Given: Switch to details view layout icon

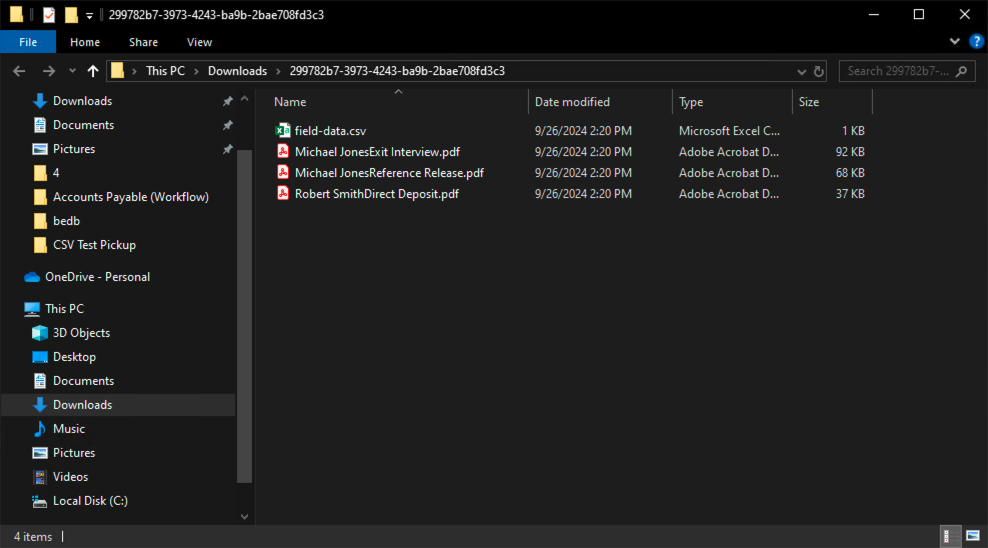Looking at the screenshot, I should [x=948, y=537].
